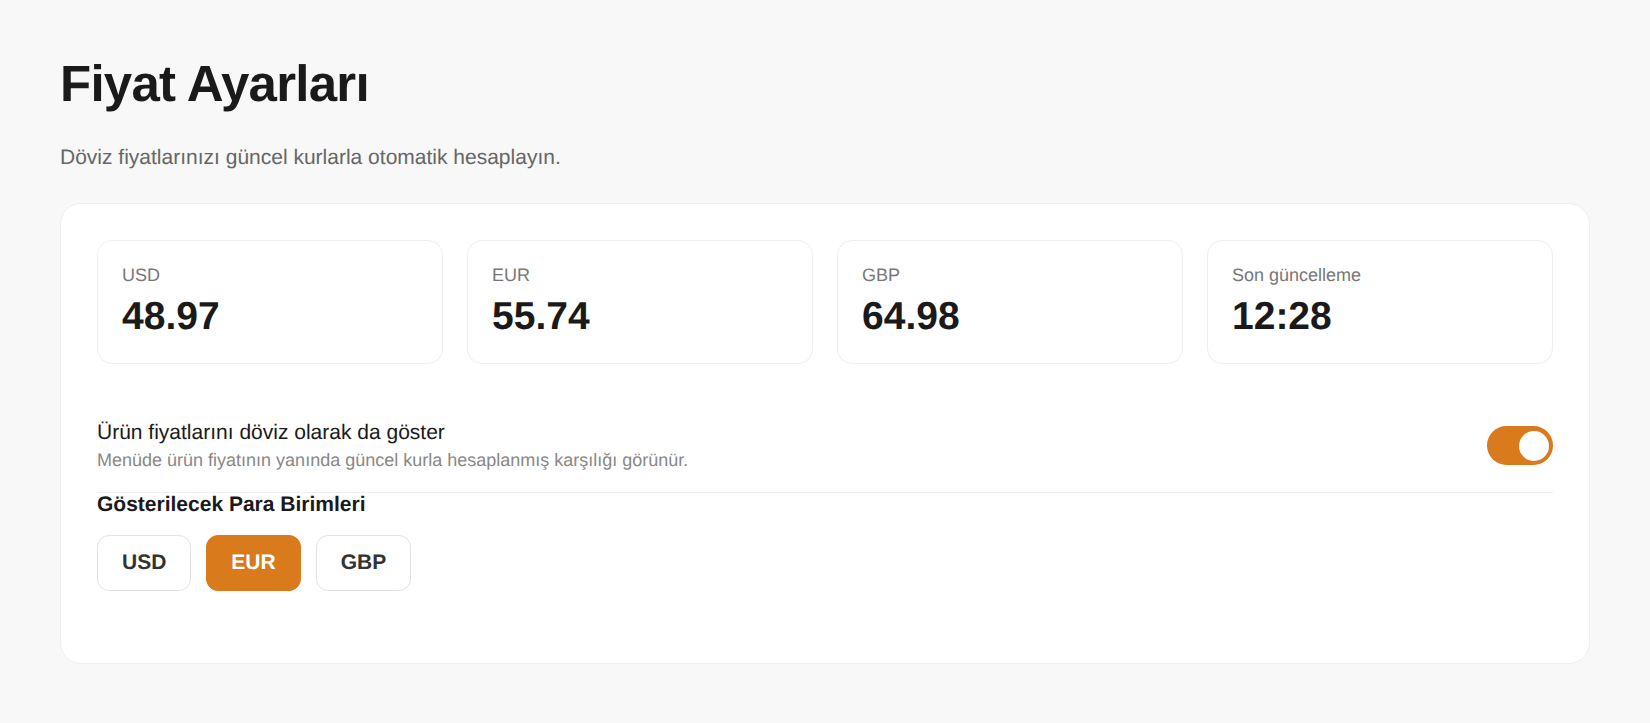Click the Gösterilecek Para Birimleri heading
This screenshot has height=723, width=1650.
(231, 504)
